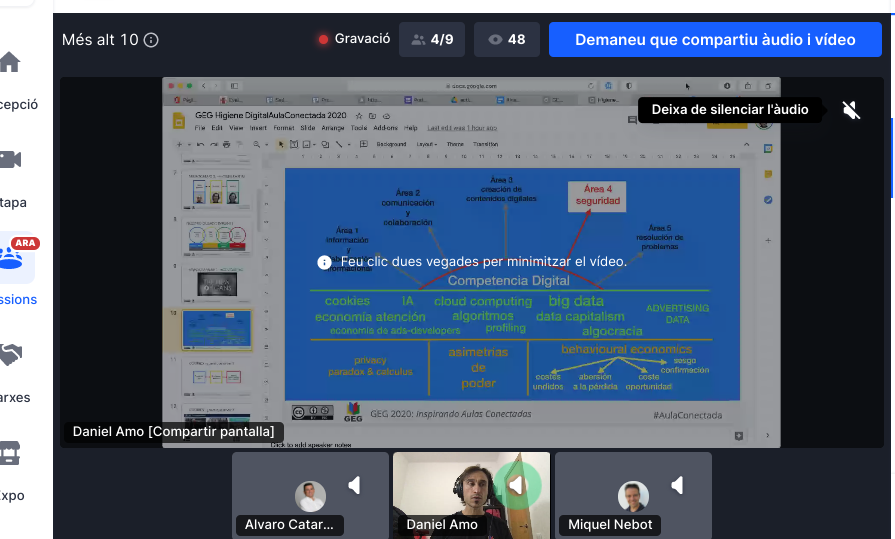Screen dimensions: 895x539
Task: Open the Recepció home icon in sidebar
Action: pyautogui.click(x=10, y=62)
